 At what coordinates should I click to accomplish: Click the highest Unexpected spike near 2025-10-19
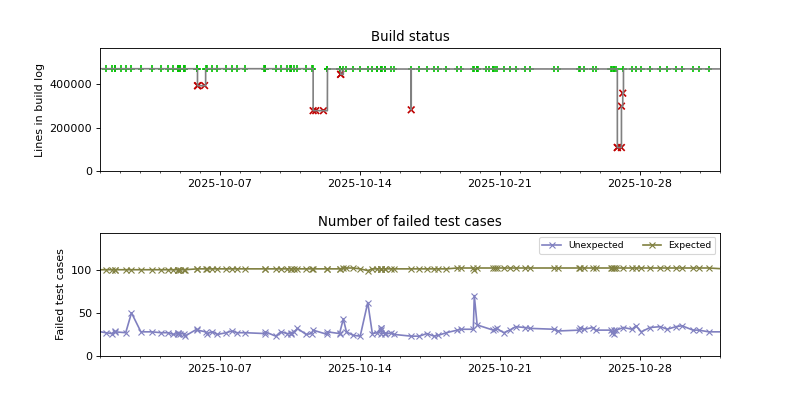coord(474,297)
